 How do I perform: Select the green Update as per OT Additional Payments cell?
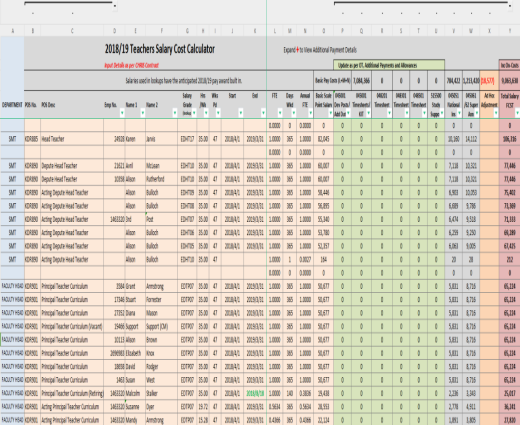coord(389,65)
